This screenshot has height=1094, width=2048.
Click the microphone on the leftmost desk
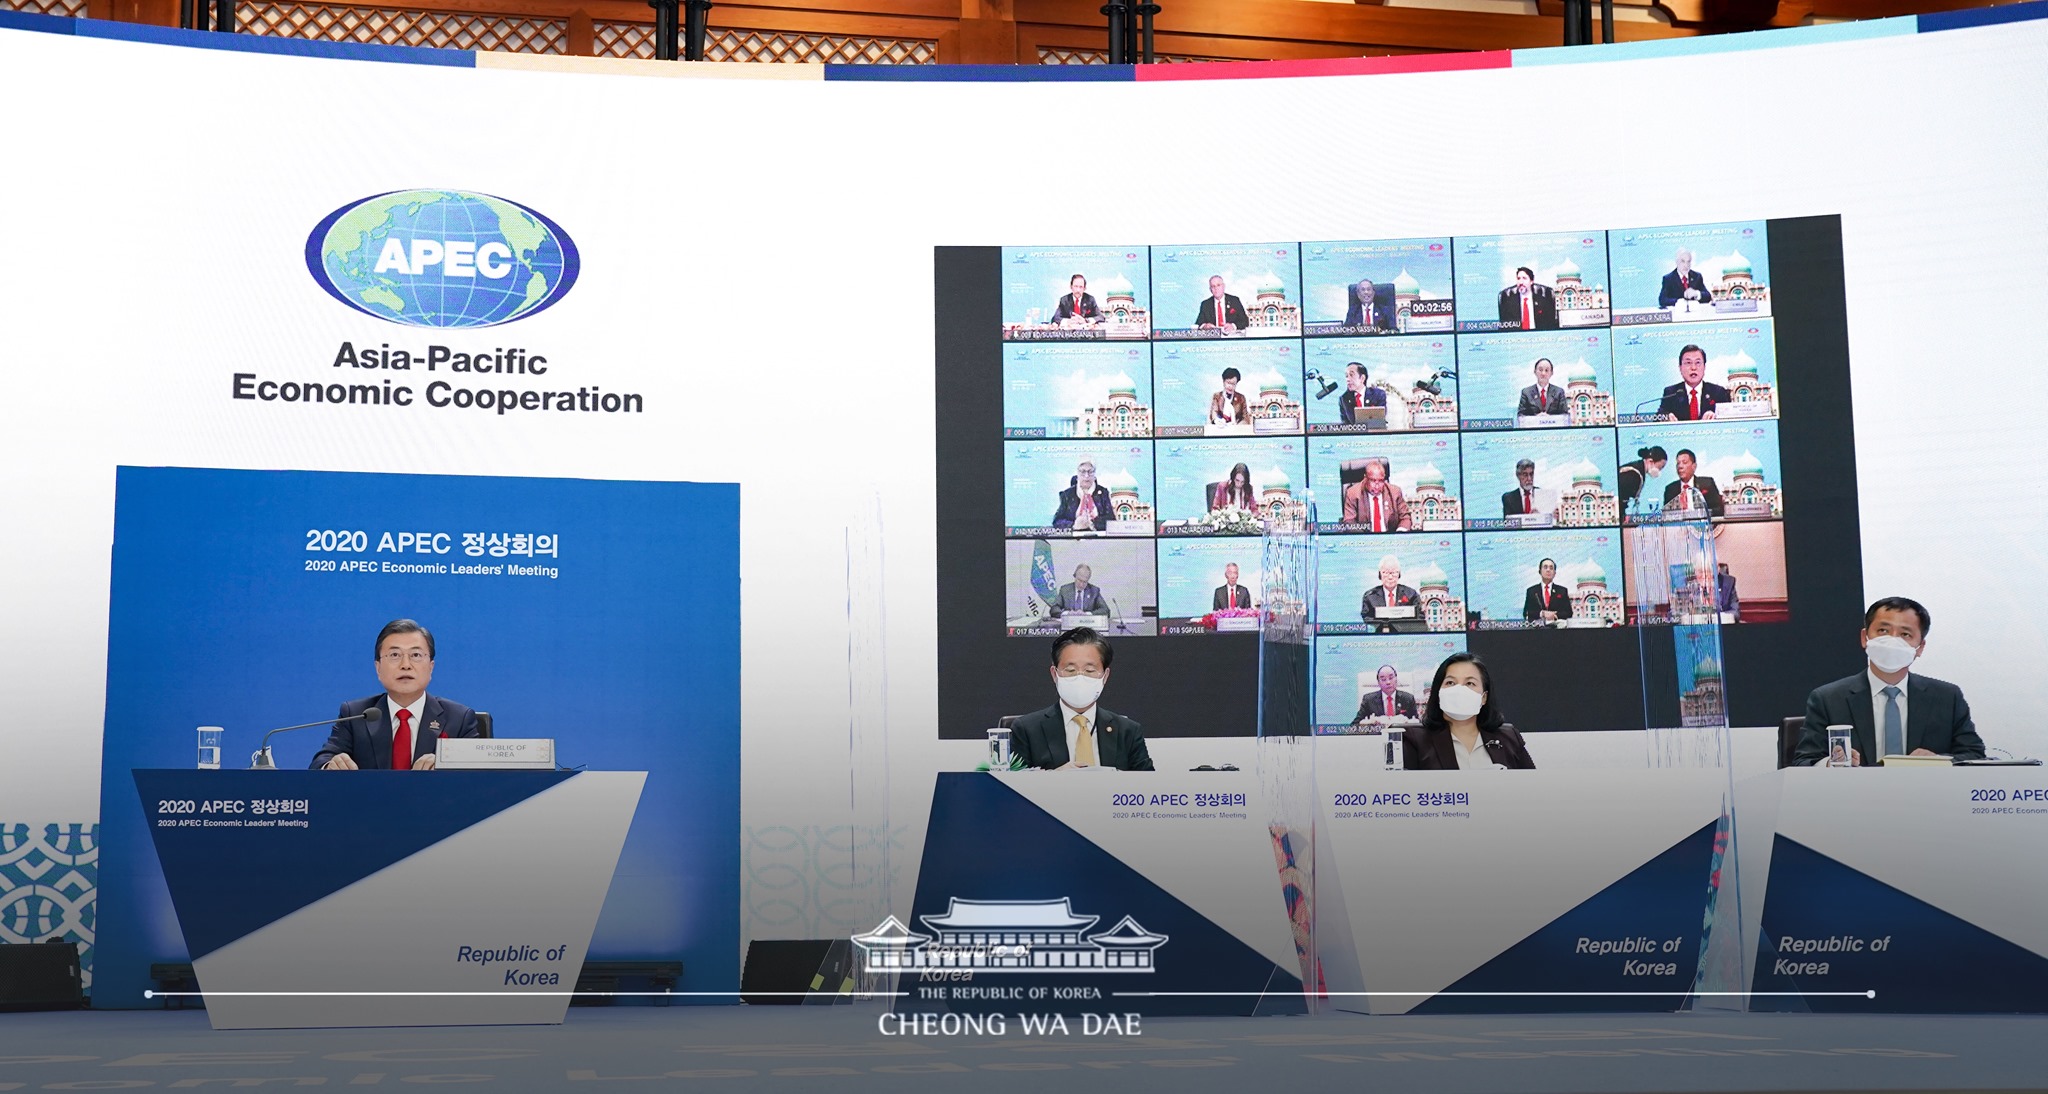point(316,738)
